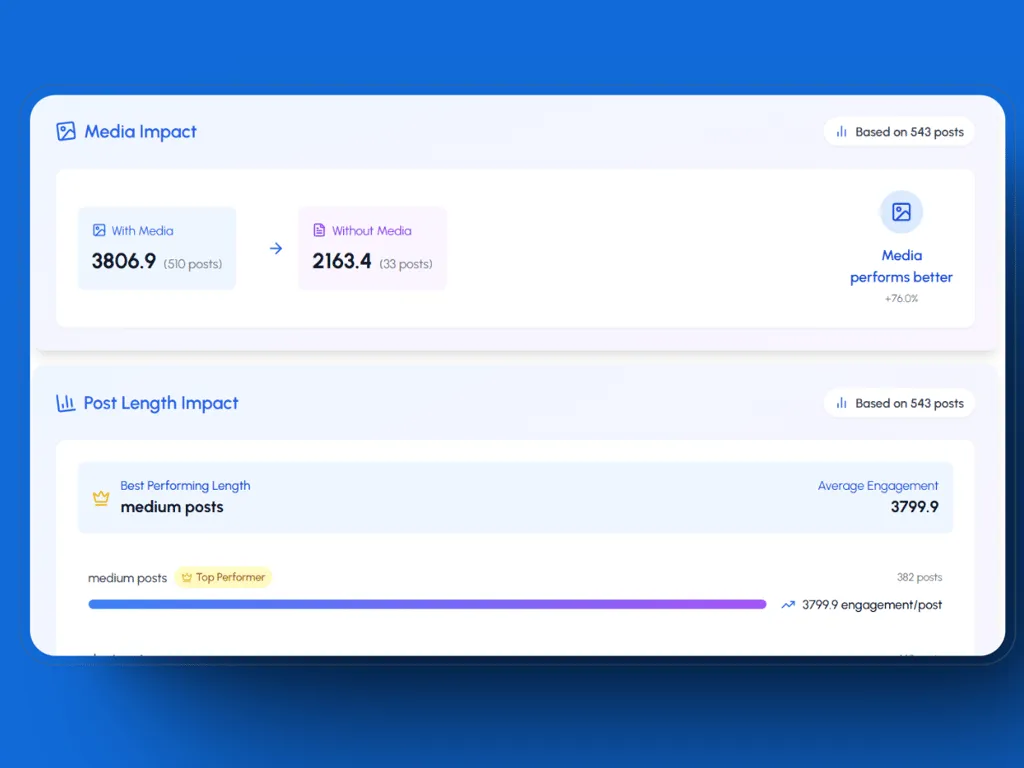Image resolution: width=1024 pixels, height=768 pixels.
Task: Toggle the Top Performer badge on medium posts
Action: coord(222,577)
